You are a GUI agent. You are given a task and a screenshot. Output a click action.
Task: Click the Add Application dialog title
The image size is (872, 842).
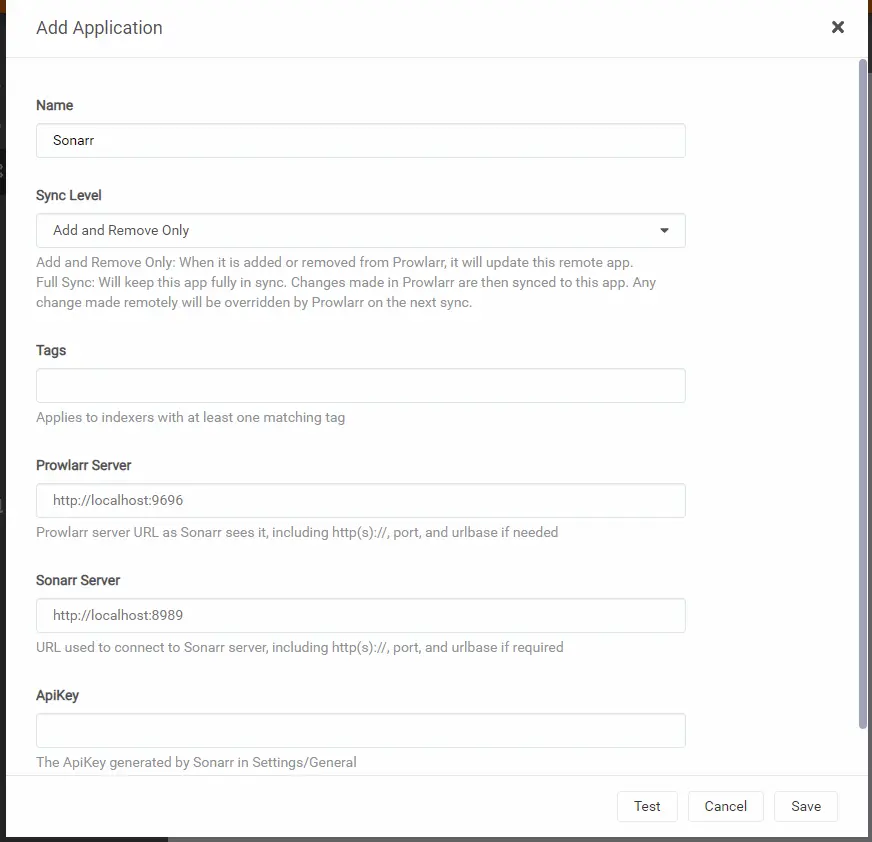(x=99, y=28)
